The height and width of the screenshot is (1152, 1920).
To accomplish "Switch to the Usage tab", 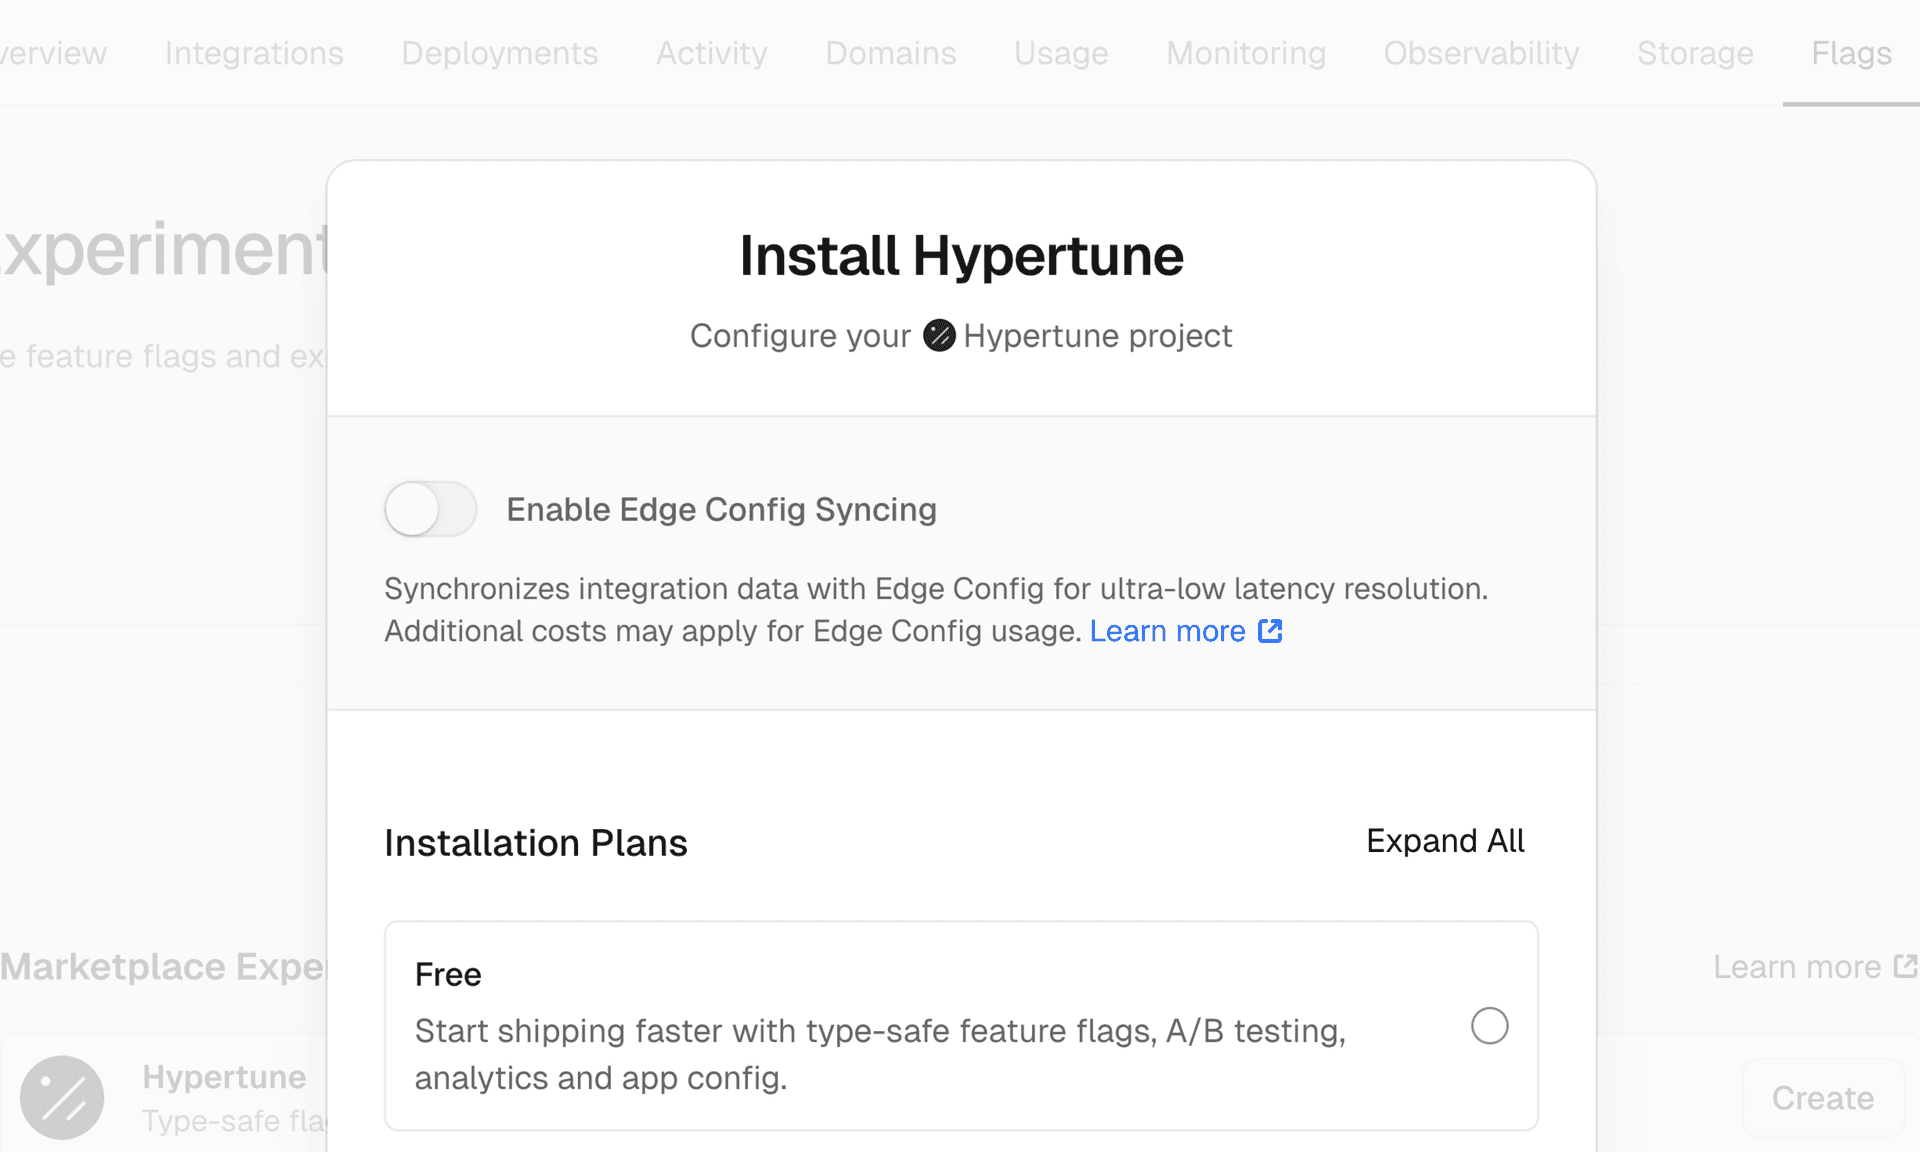I will [1061, 53].
